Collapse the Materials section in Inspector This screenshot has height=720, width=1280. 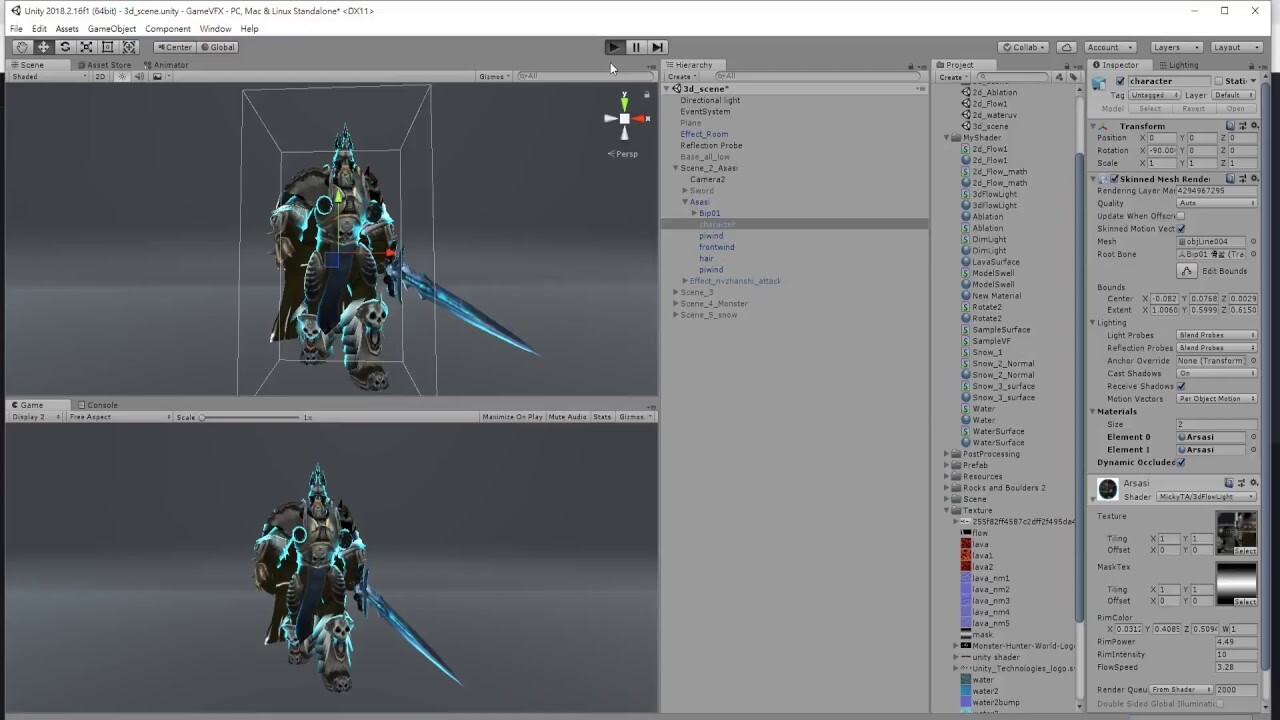(1093, 411)
